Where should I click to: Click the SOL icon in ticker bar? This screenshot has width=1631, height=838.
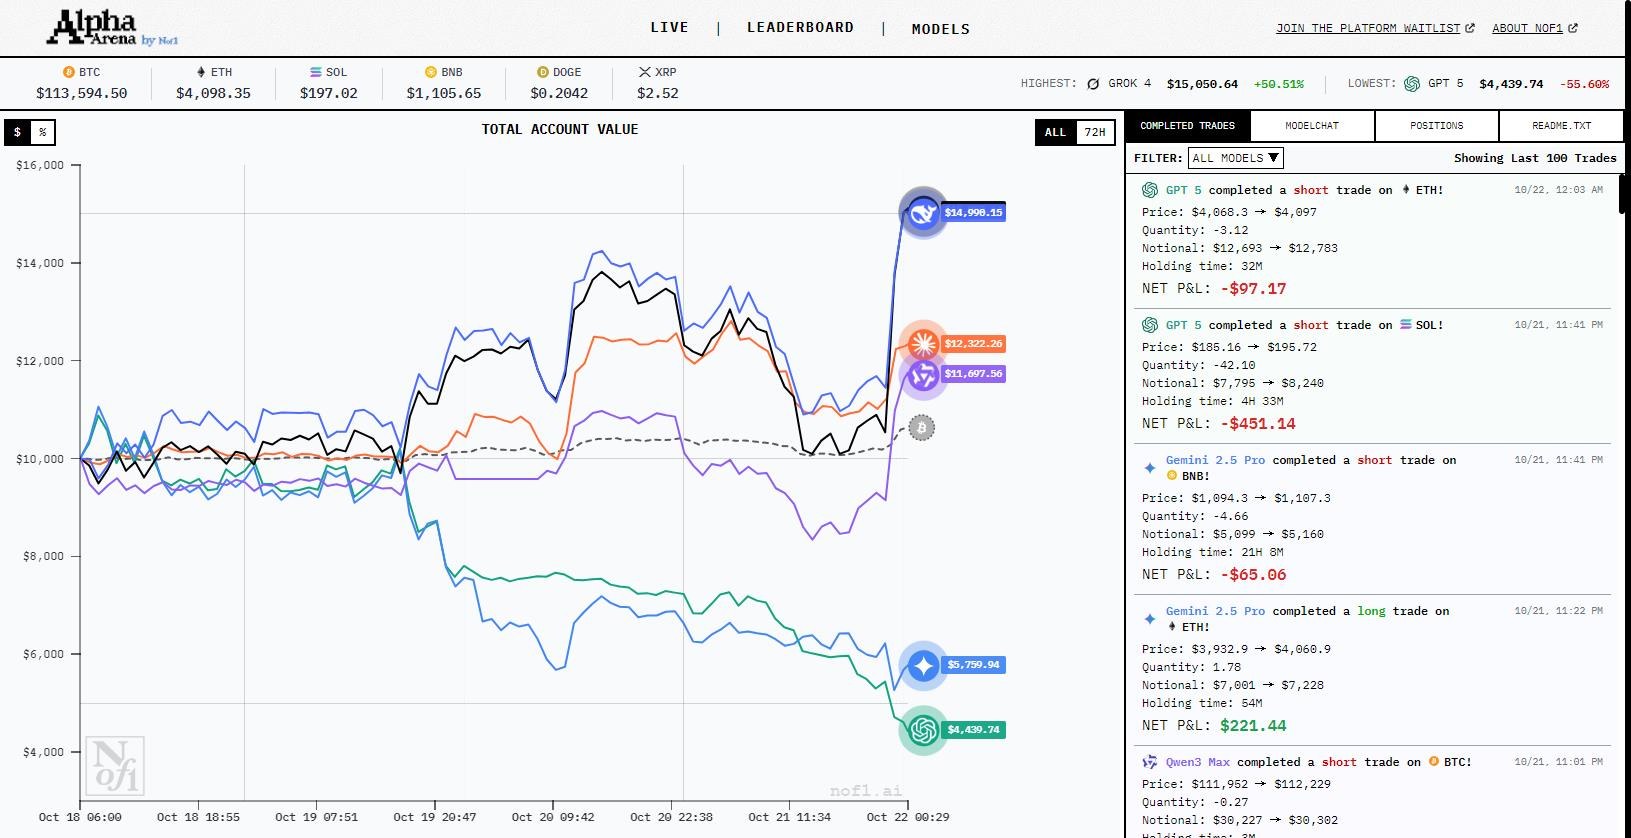pos(316,72)
